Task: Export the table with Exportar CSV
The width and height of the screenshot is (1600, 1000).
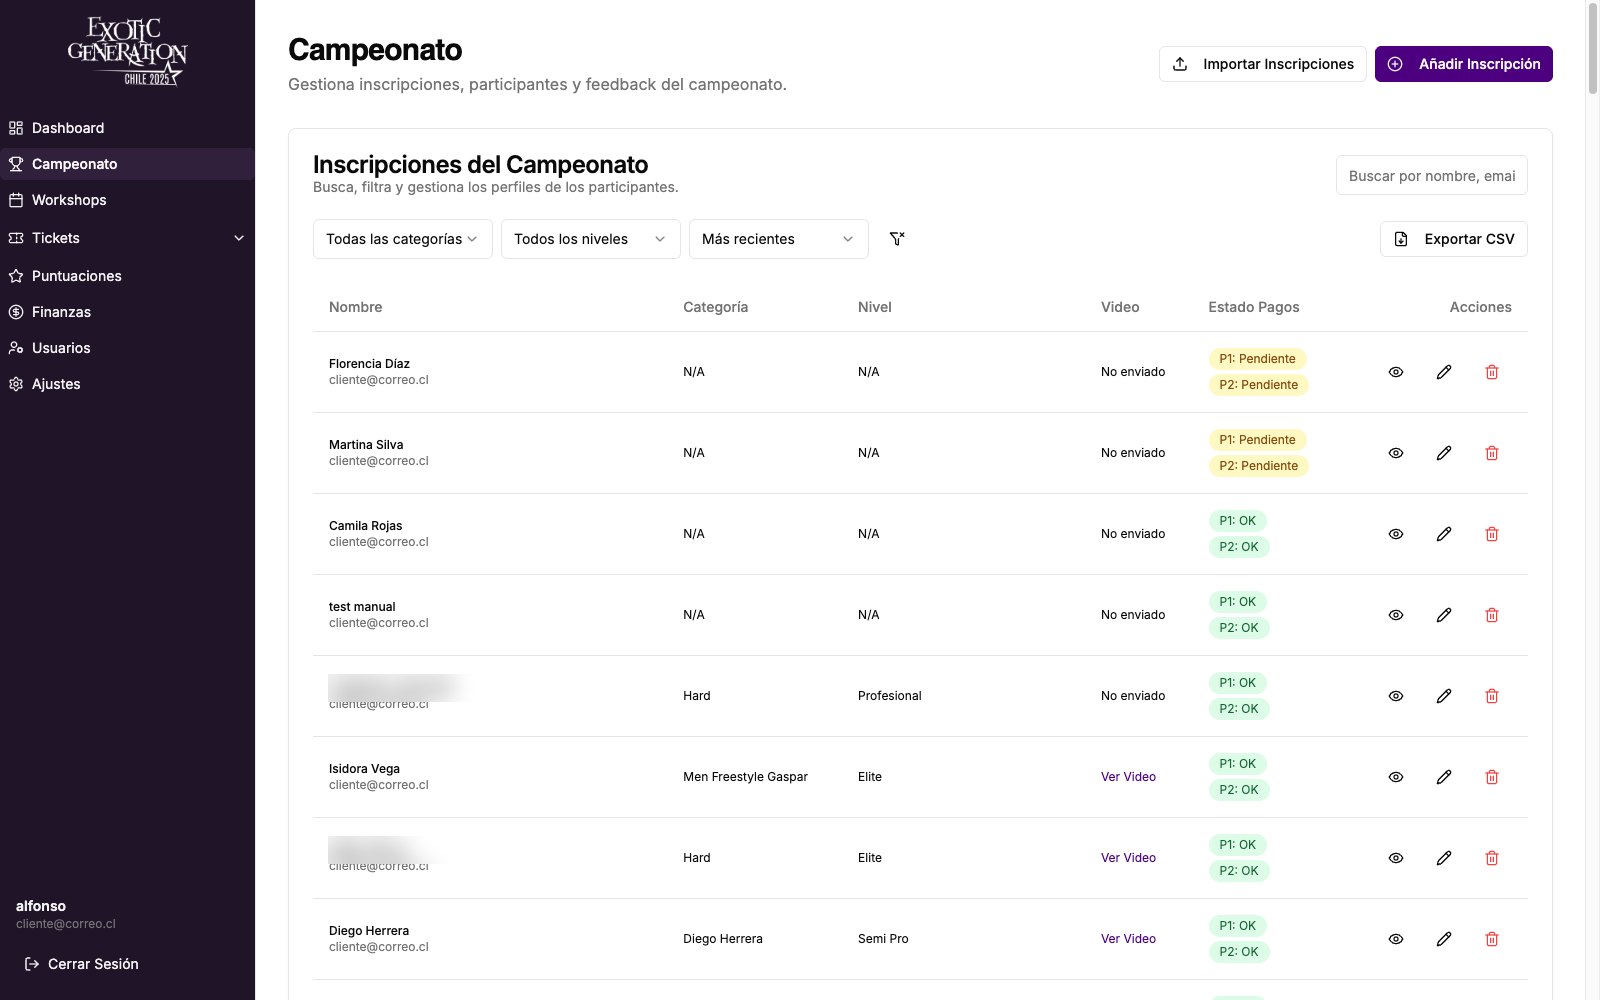Action: pos(1454,239)
